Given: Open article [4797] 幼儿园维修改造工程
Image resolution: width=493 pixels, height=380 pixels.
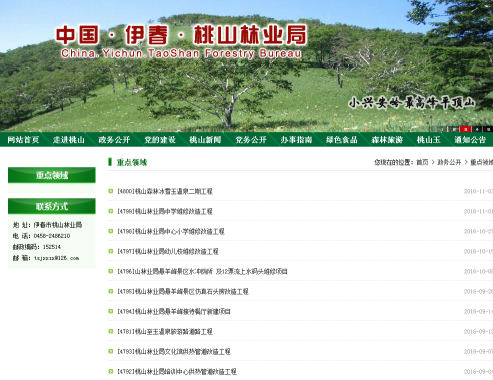Looking at the screenshot, I should click(168, 251).
